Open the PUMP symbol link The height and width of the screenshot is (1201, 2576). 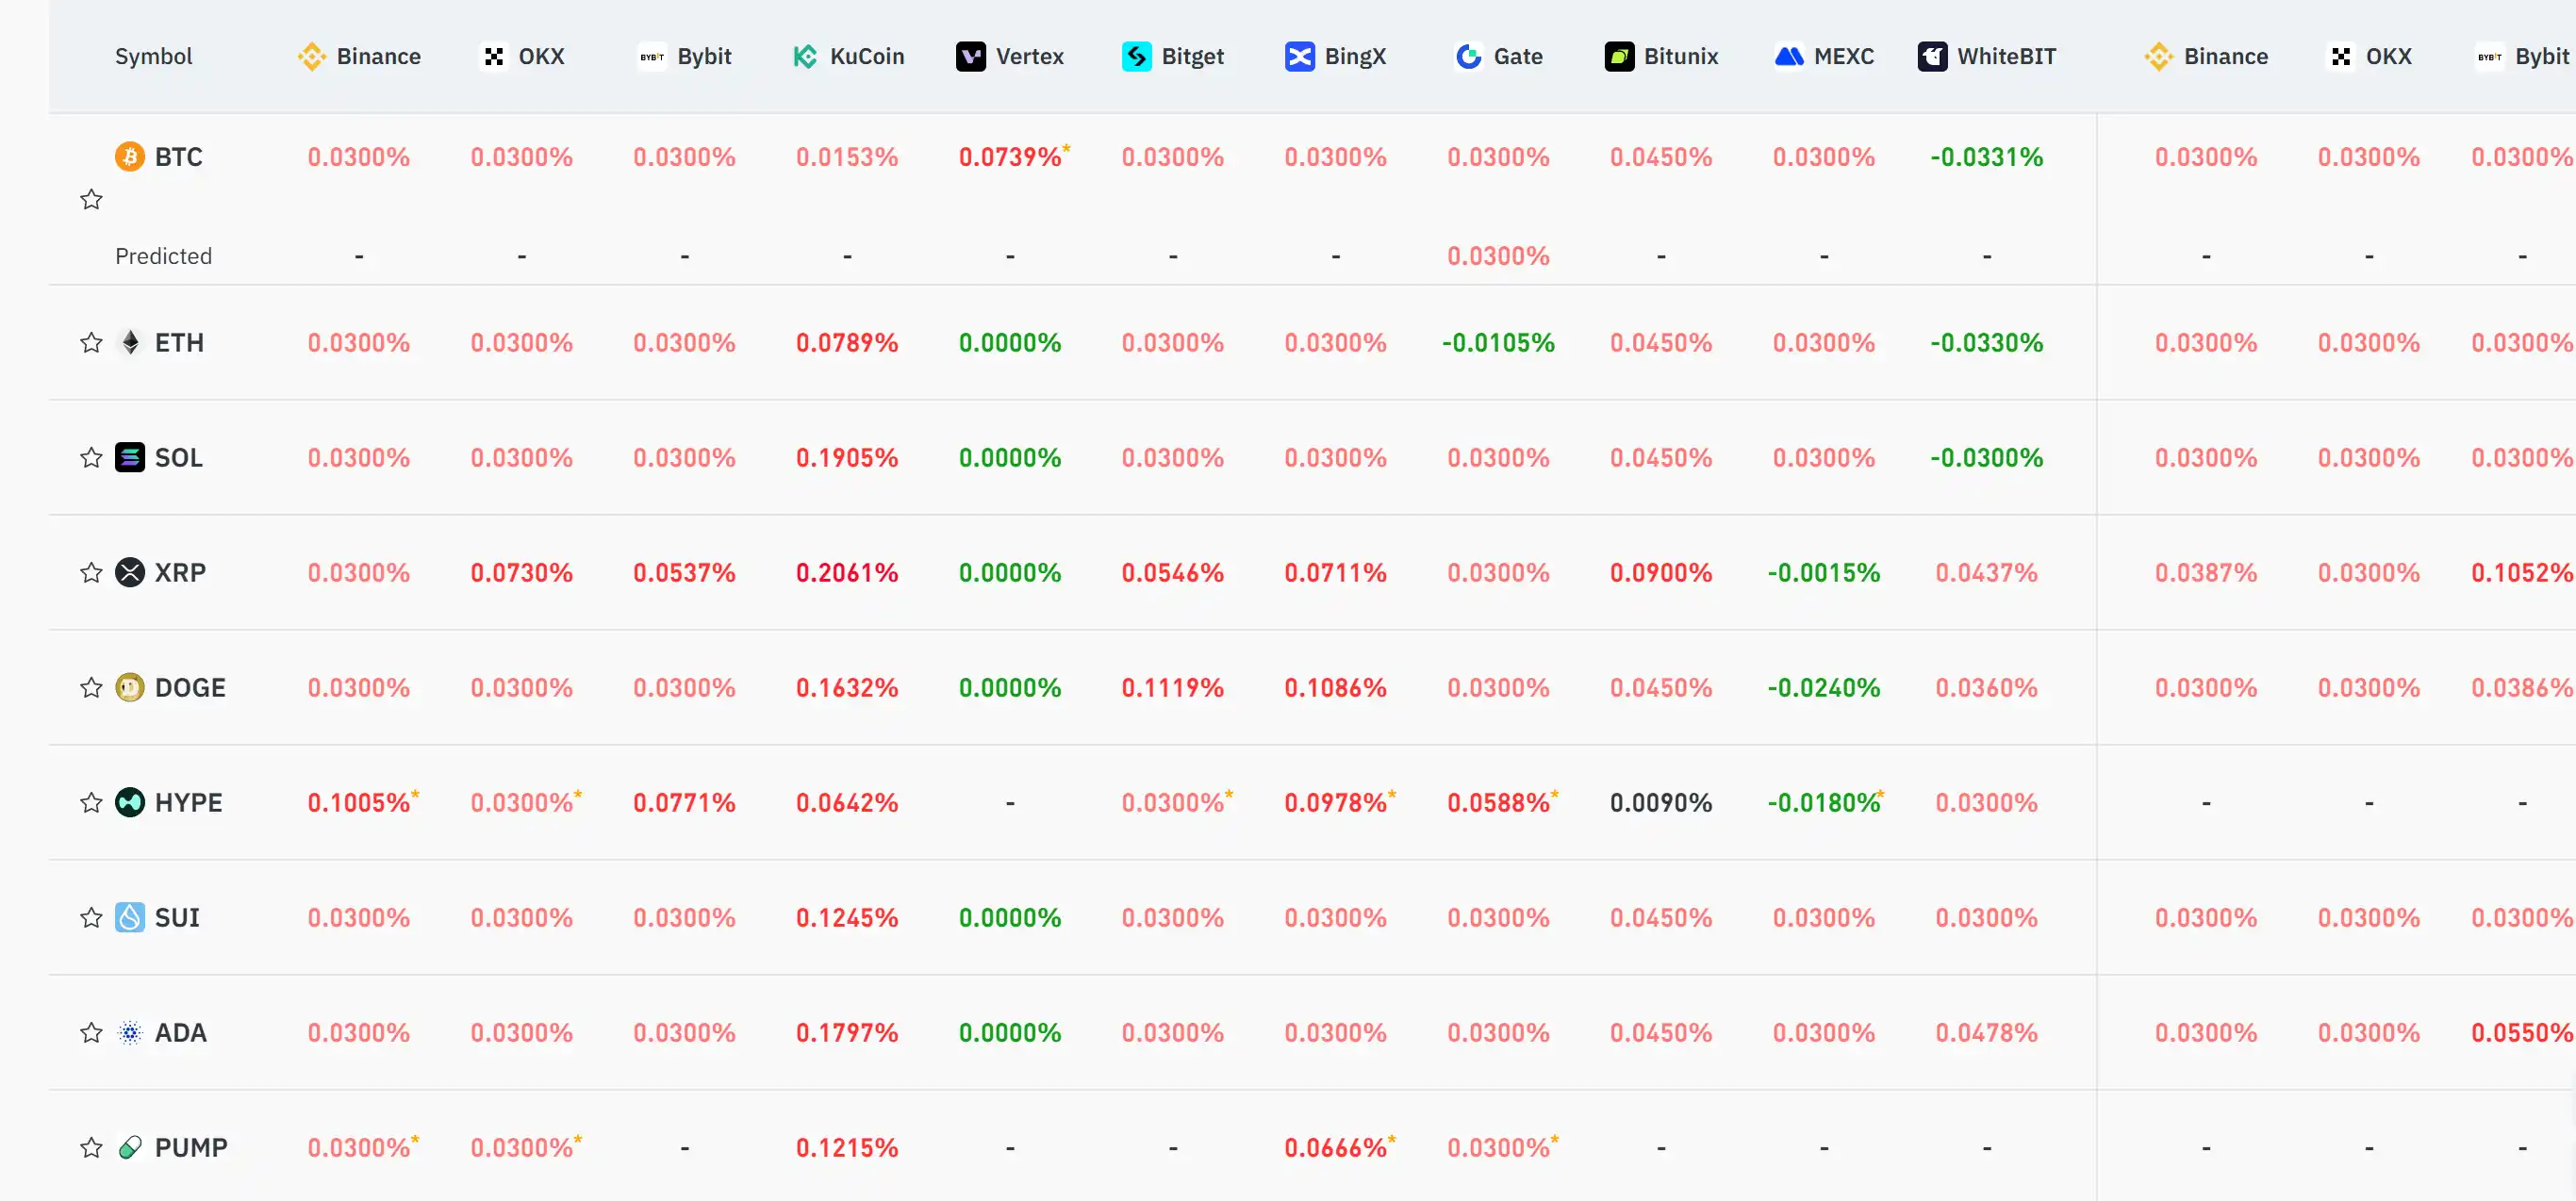tap(190, 1147)
